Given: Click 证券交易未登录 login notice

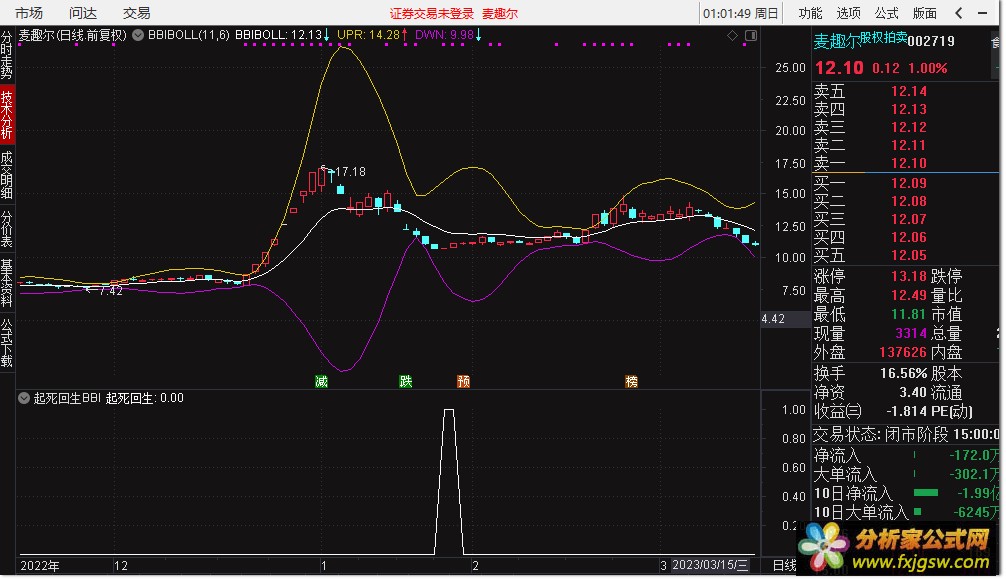Looking at the screenshot, I should tap(431, 13).
